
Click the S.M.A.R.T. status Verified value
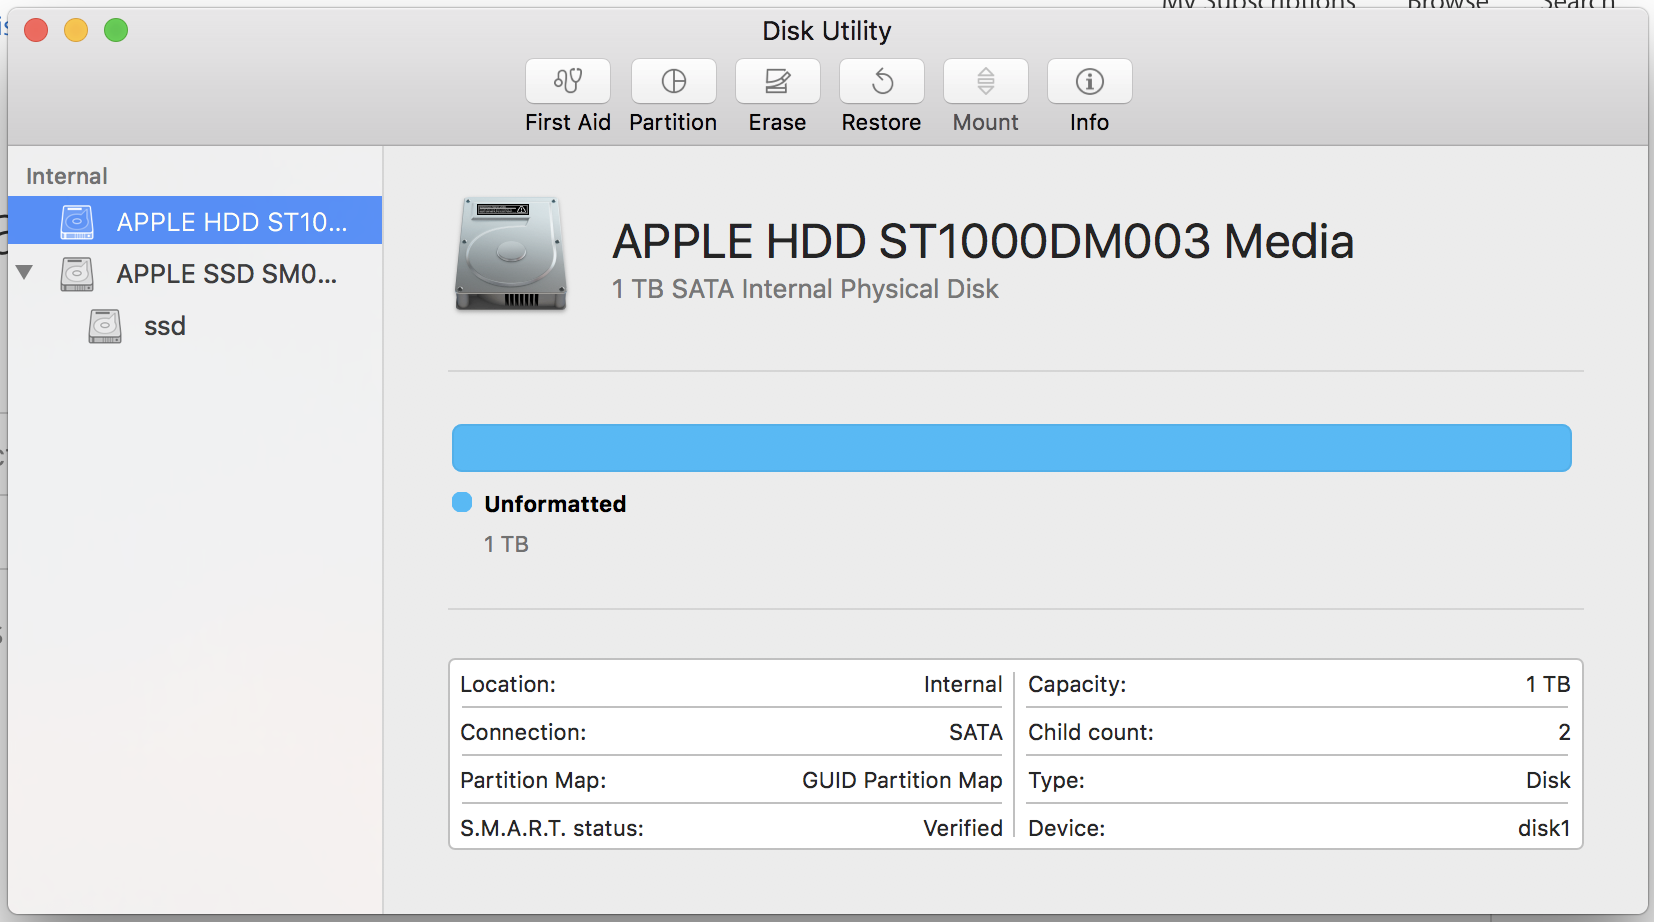[962, 828]
